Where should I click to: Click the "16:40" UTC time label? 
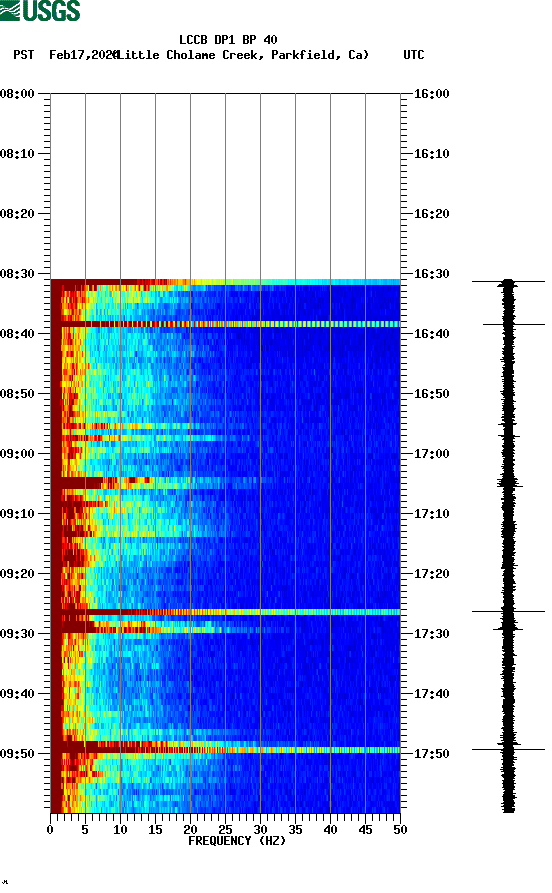431,334
